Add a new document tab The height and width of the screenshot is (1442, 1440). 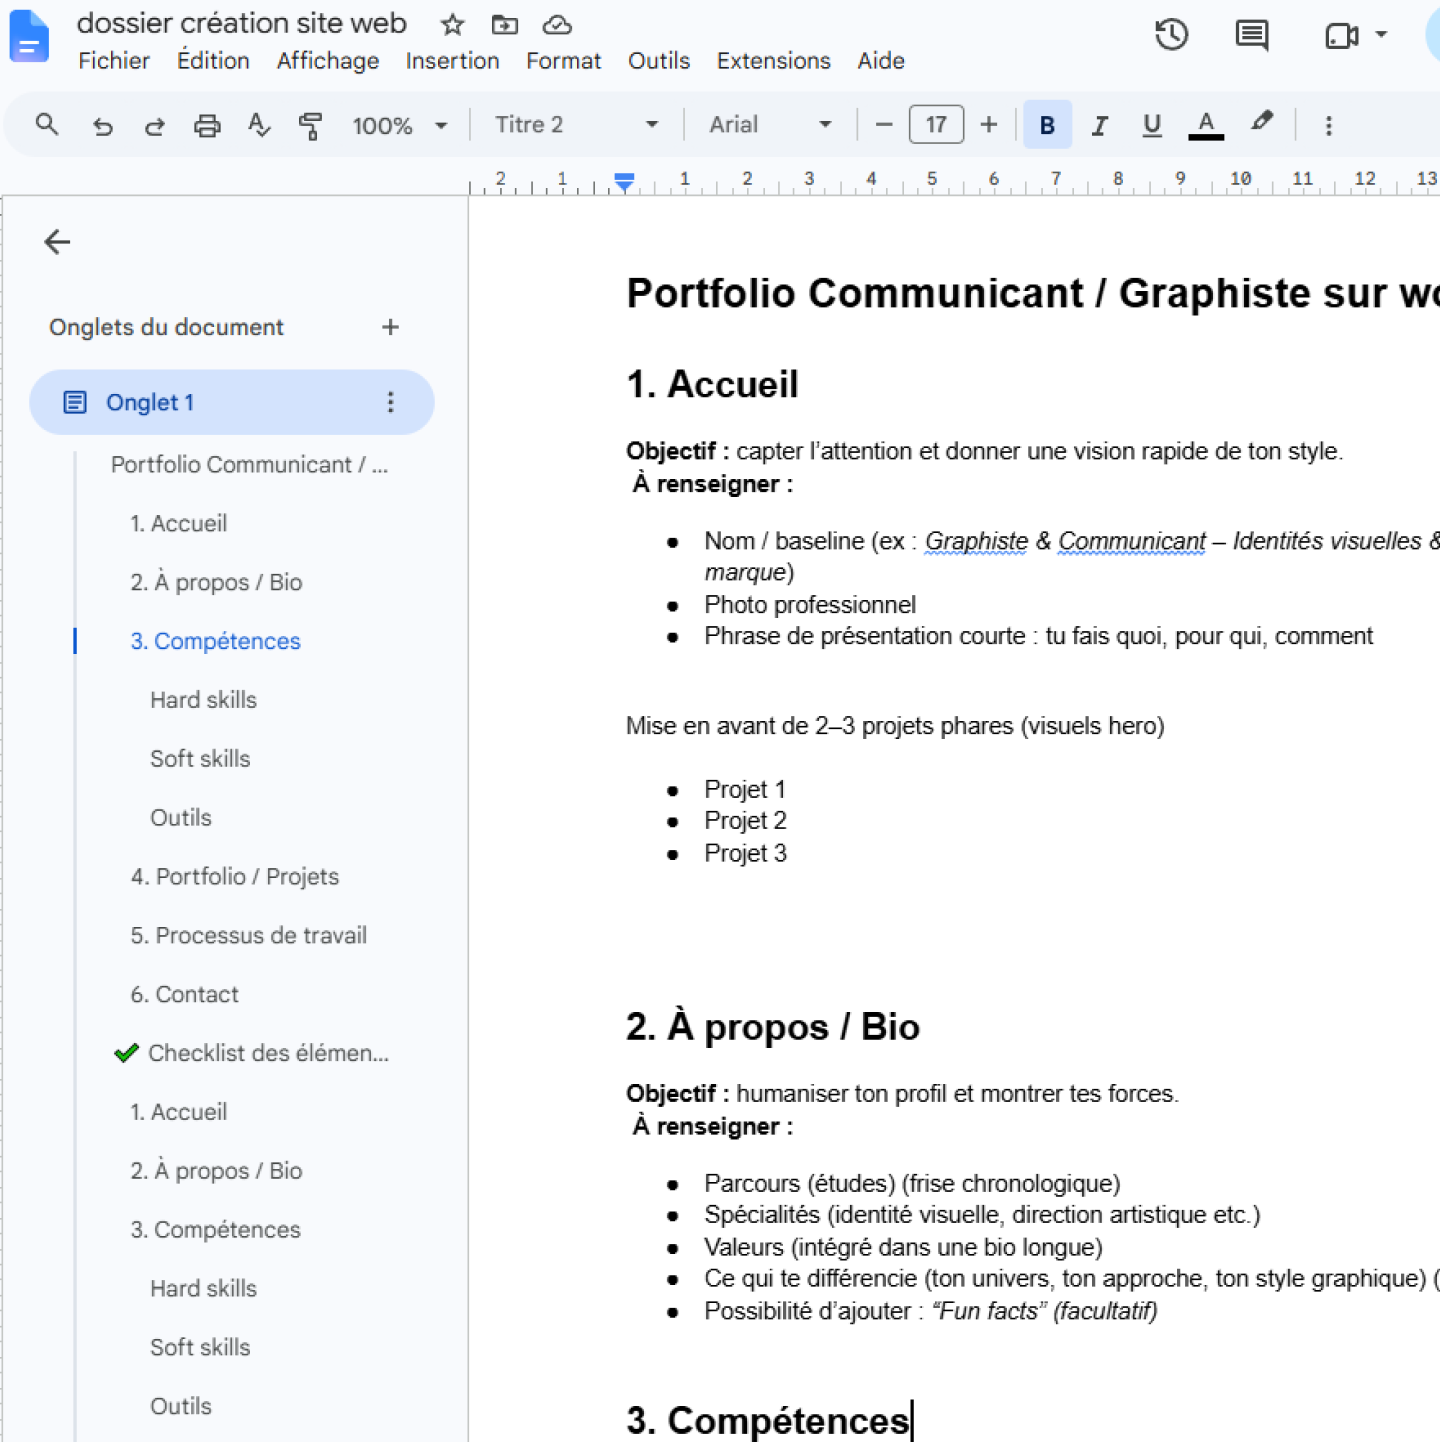(x=390, y=327)
